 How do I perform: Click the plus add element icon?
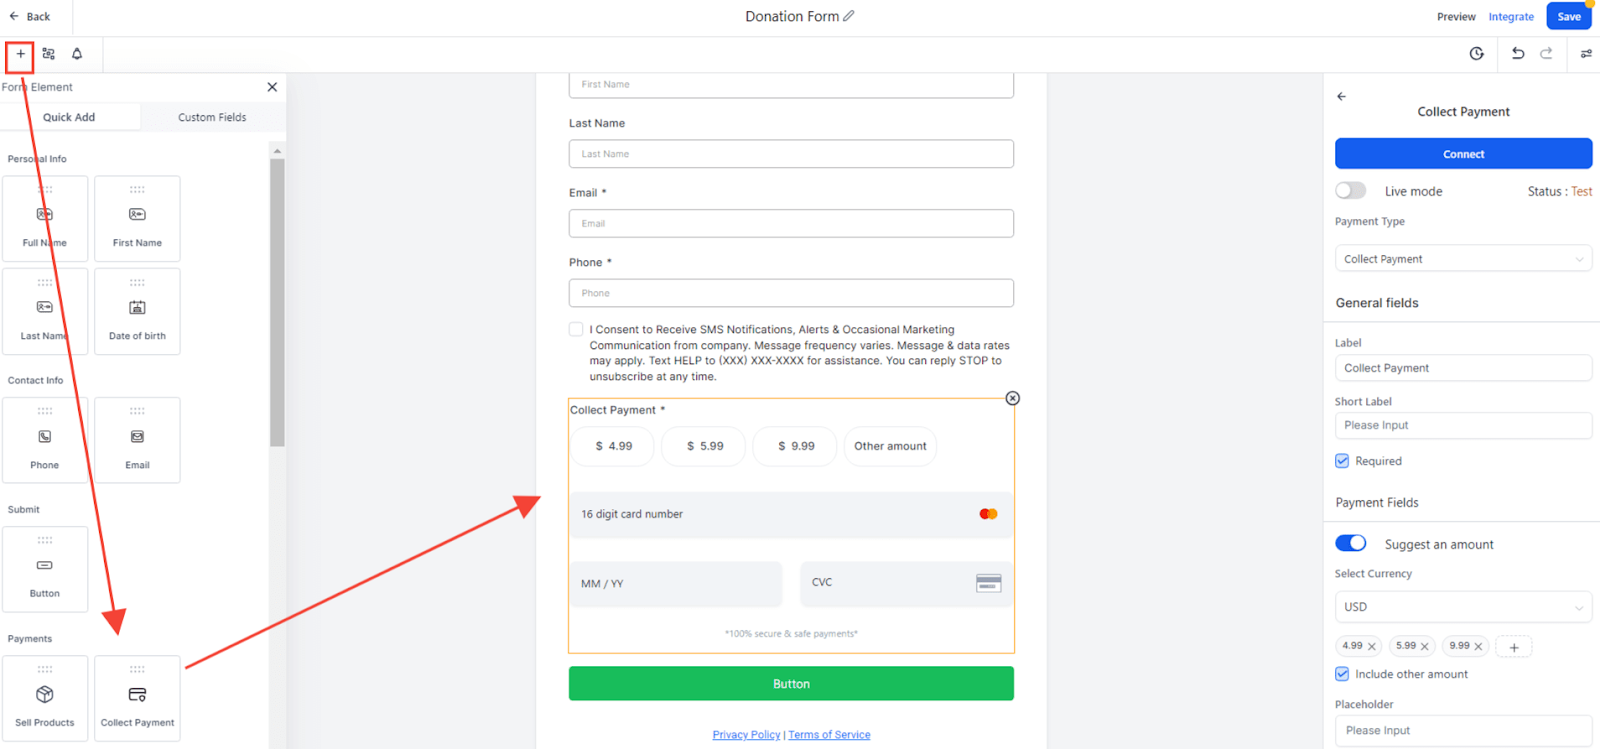(20, 54)
